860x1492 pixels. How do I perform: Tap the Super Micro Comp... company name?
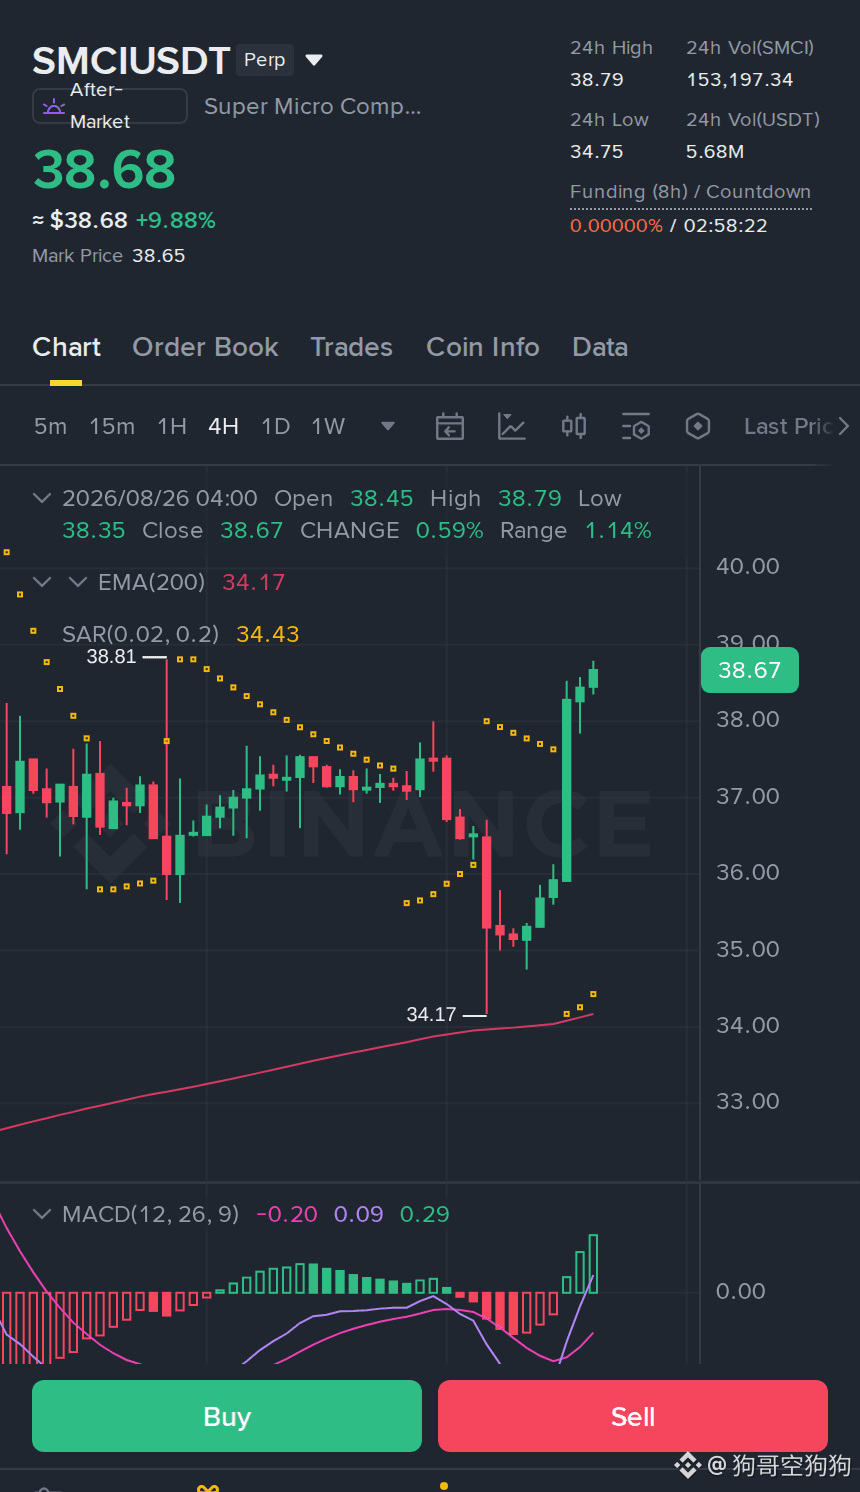pyautogui.click(x=313, y=106)
